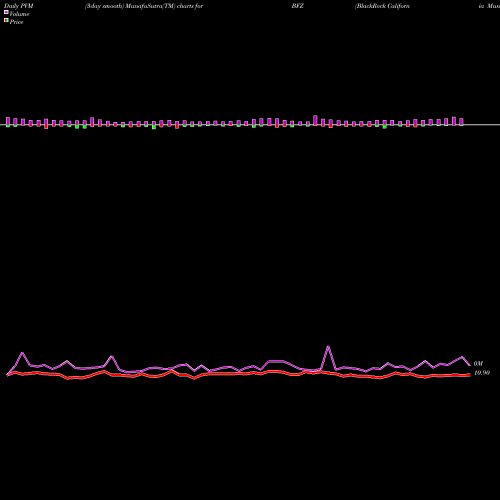The image size is (500, 500).
Task: Click the BlackRock California fund name text
Action: 382,6
